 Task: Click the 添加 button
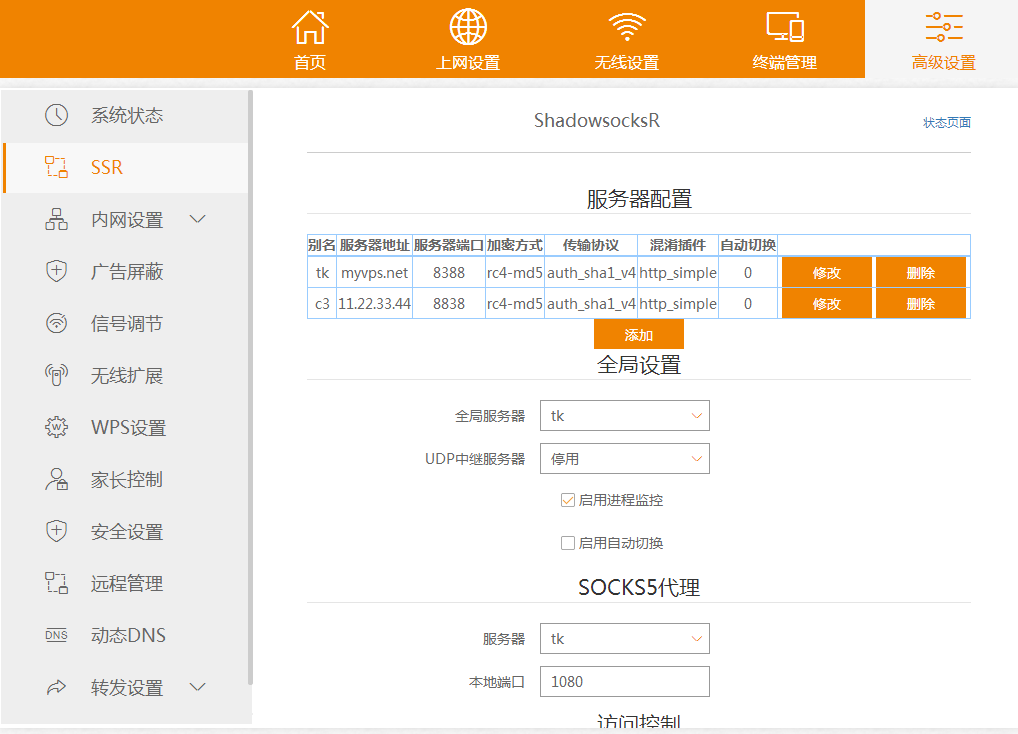(639, 335)
